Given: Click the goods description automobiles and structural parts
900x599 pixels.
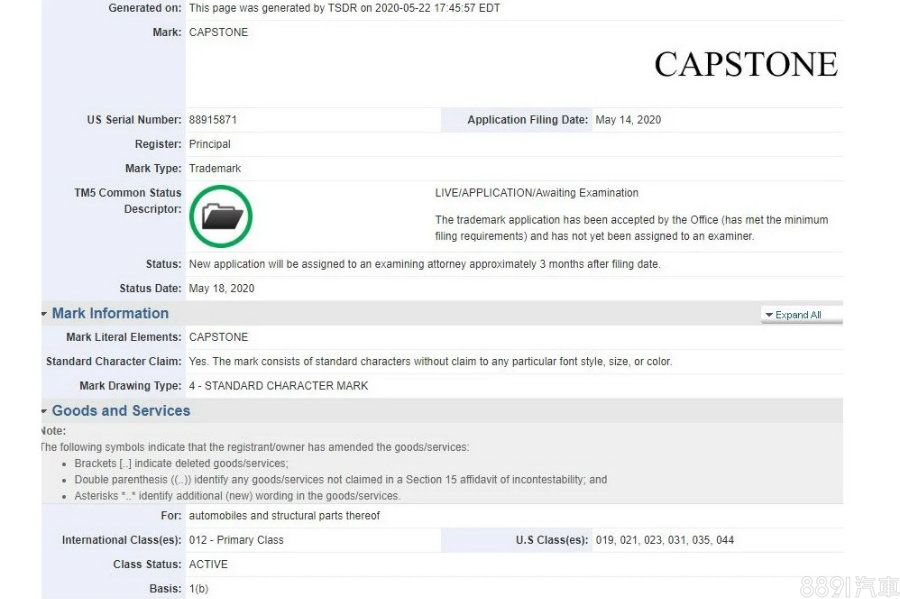Looking at the screenshot, I should click(284, 516).
